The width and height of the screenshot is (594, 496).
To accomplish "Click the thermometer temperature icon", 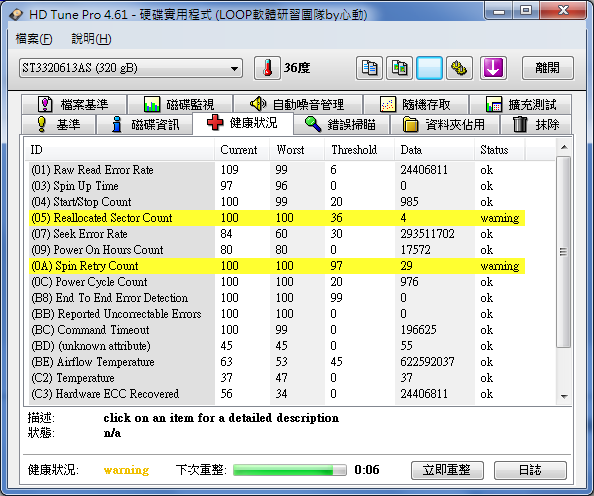I will tap(267, 68).
